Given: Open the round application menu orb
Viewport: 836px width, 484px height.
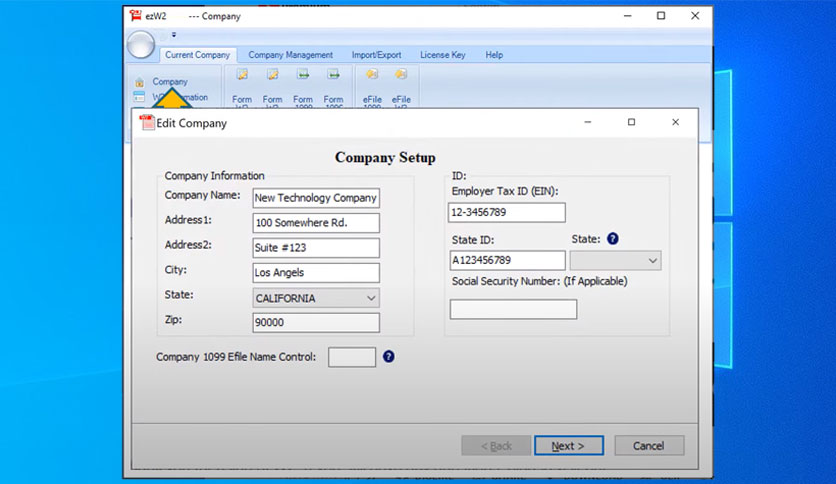Looking at the screenshot, I should click(x=141, y=44).
